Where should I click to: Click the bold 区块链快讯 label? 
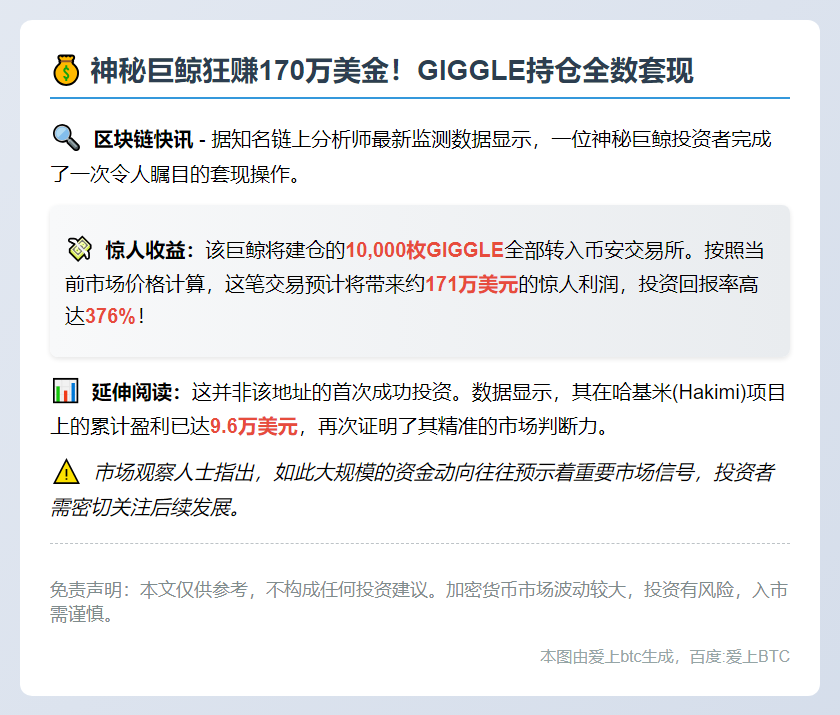(143, 139)
